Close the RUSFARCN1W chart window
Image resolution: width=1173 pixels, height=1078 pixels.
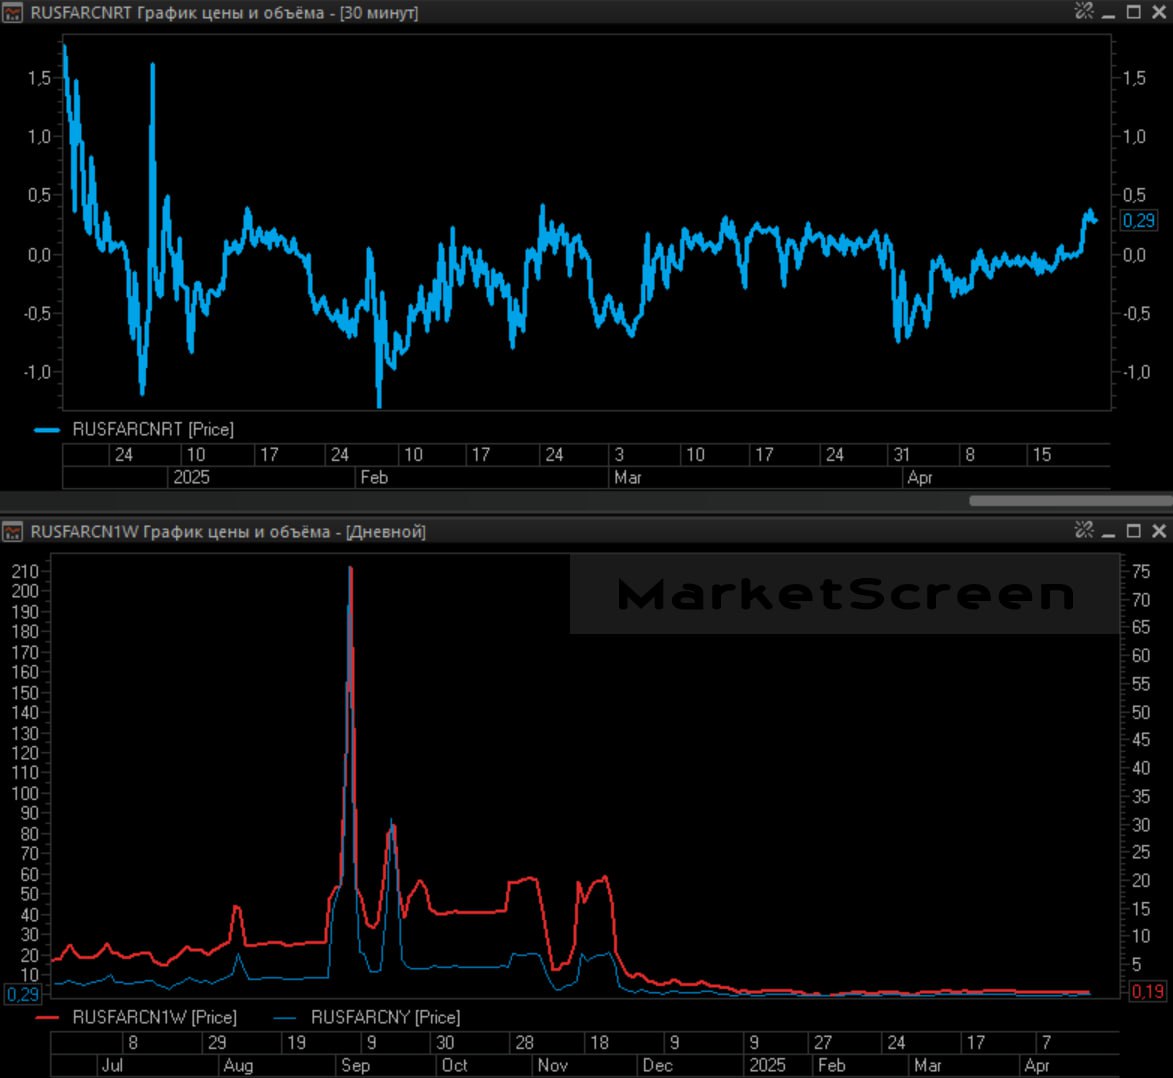tap(1159, 531)
